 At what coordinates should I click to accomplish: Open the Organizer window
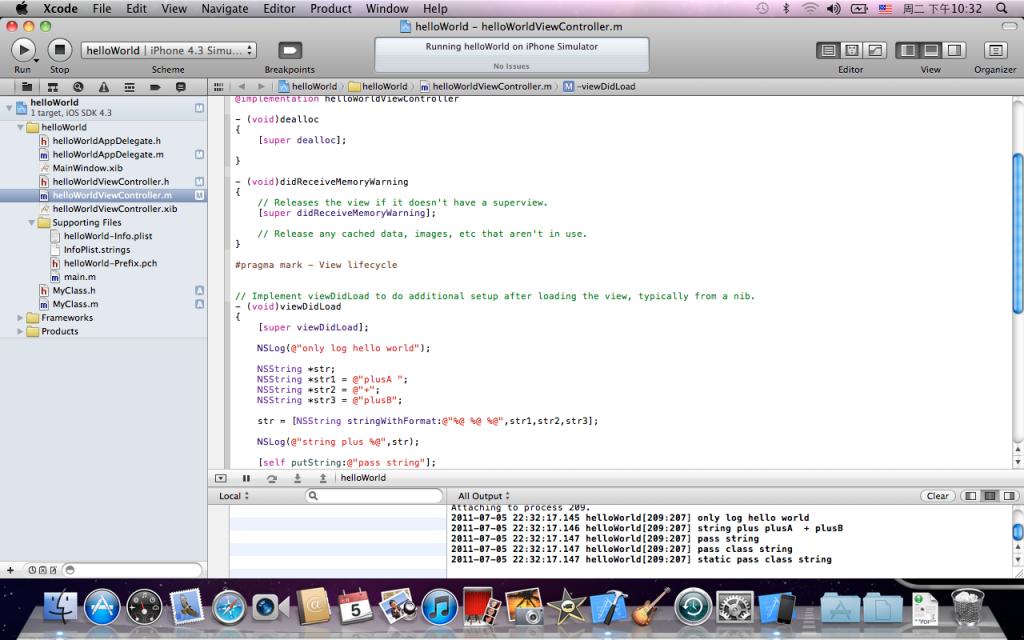995,50
